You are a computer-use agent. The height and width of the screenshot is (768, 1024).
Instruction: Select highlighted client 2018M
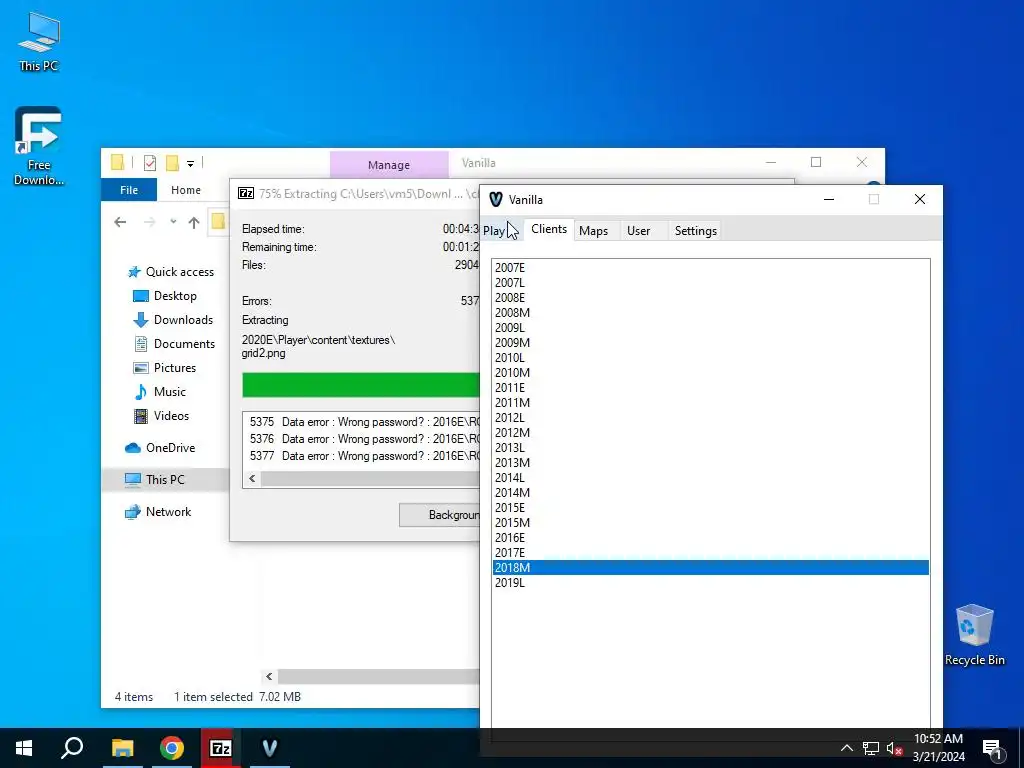point(711,568)
